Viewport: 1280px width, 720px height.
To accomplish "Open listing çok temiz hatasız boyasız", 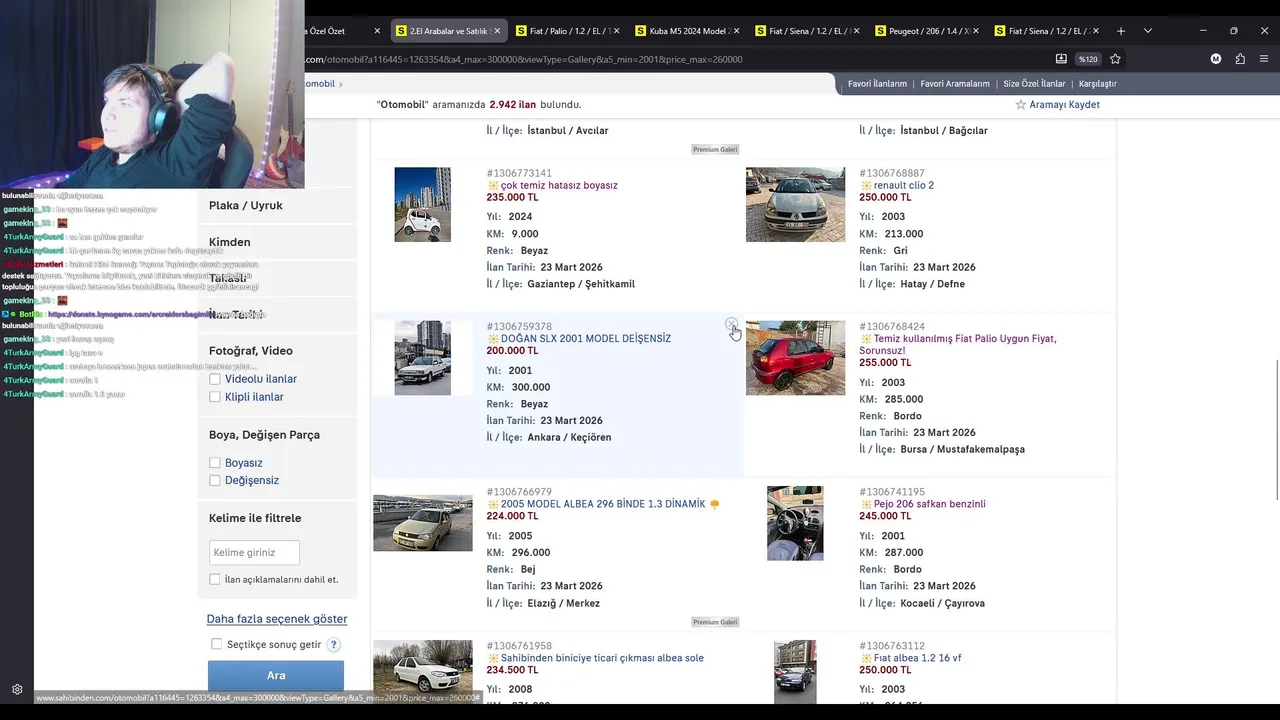I will 559,185.
